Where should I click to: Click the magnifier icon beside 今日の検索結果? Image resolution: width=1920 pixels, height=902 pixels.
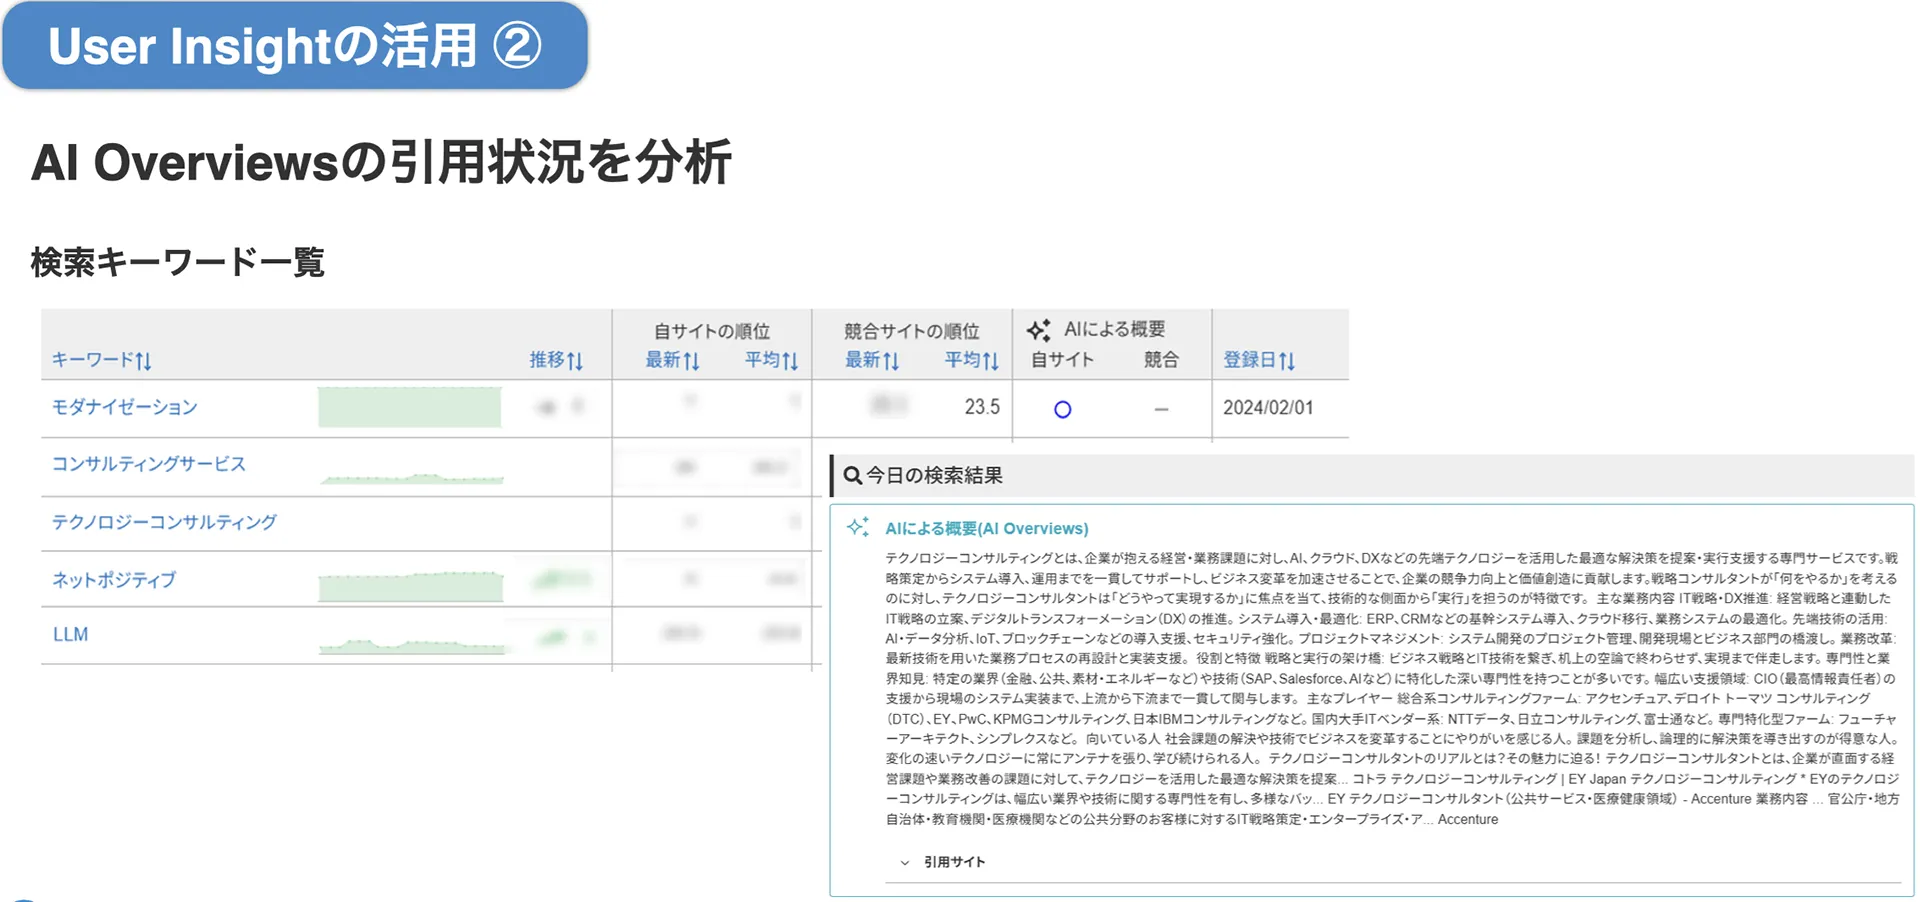click(x=852, y=476)
